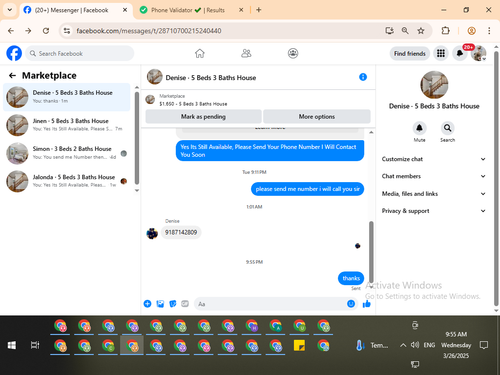Open Simon 3 Beds 2 Baths chat
500x375 pixels.
(x=67, y=153)
